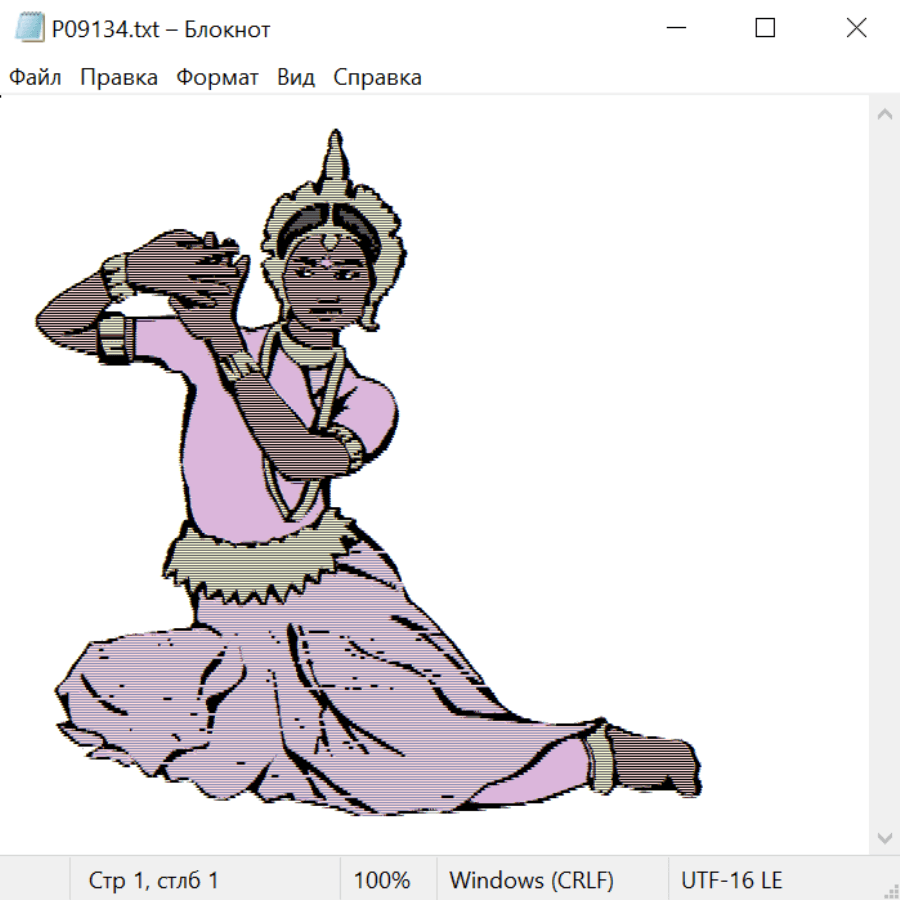
Task: Click the 'Стр 1, стлб 1' status bar field
Action: 153,881
